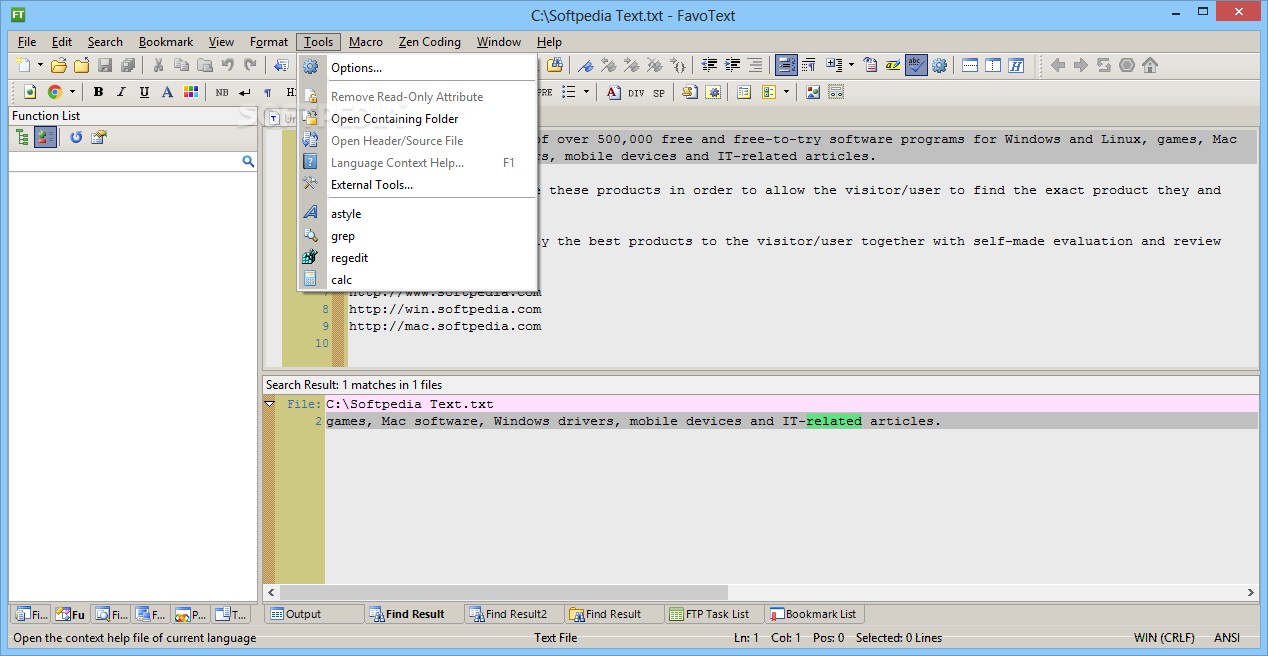
Task: Click the NB non-breaking space icon
Action: tap(221, 92)
